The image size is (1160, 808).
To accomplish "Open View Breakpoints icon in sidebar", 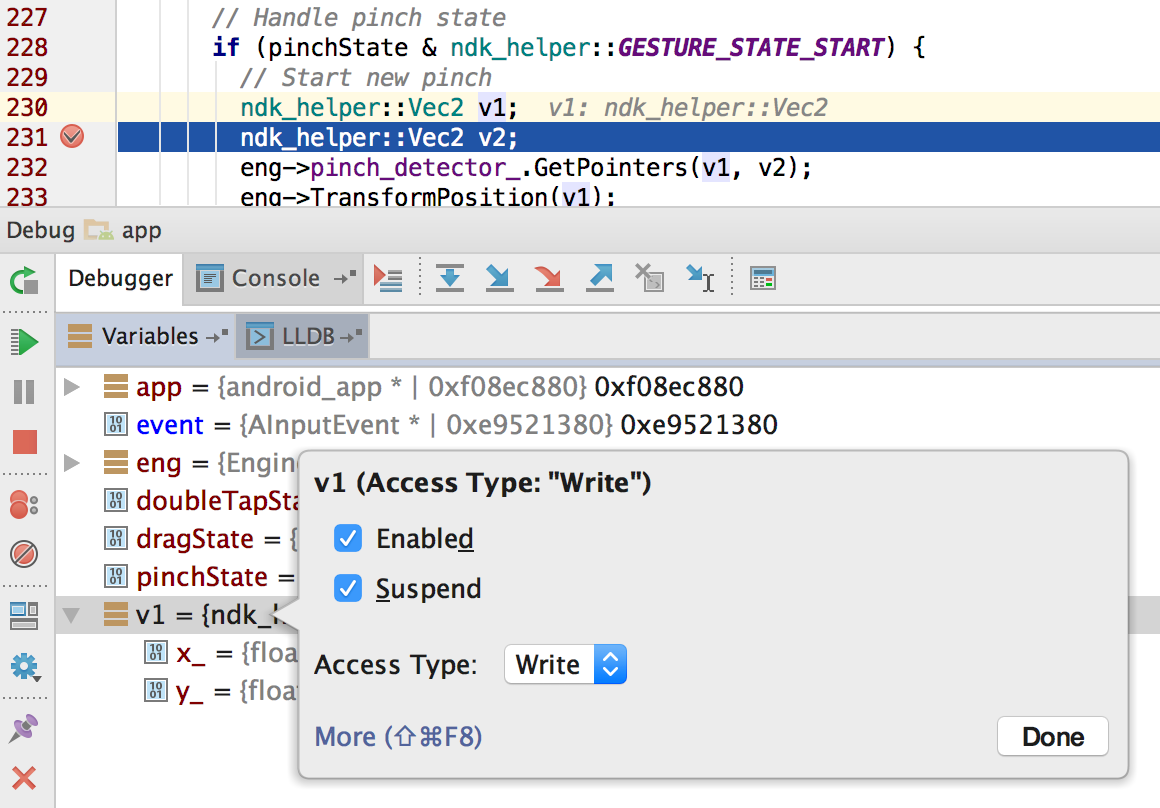I will point(24,504).
